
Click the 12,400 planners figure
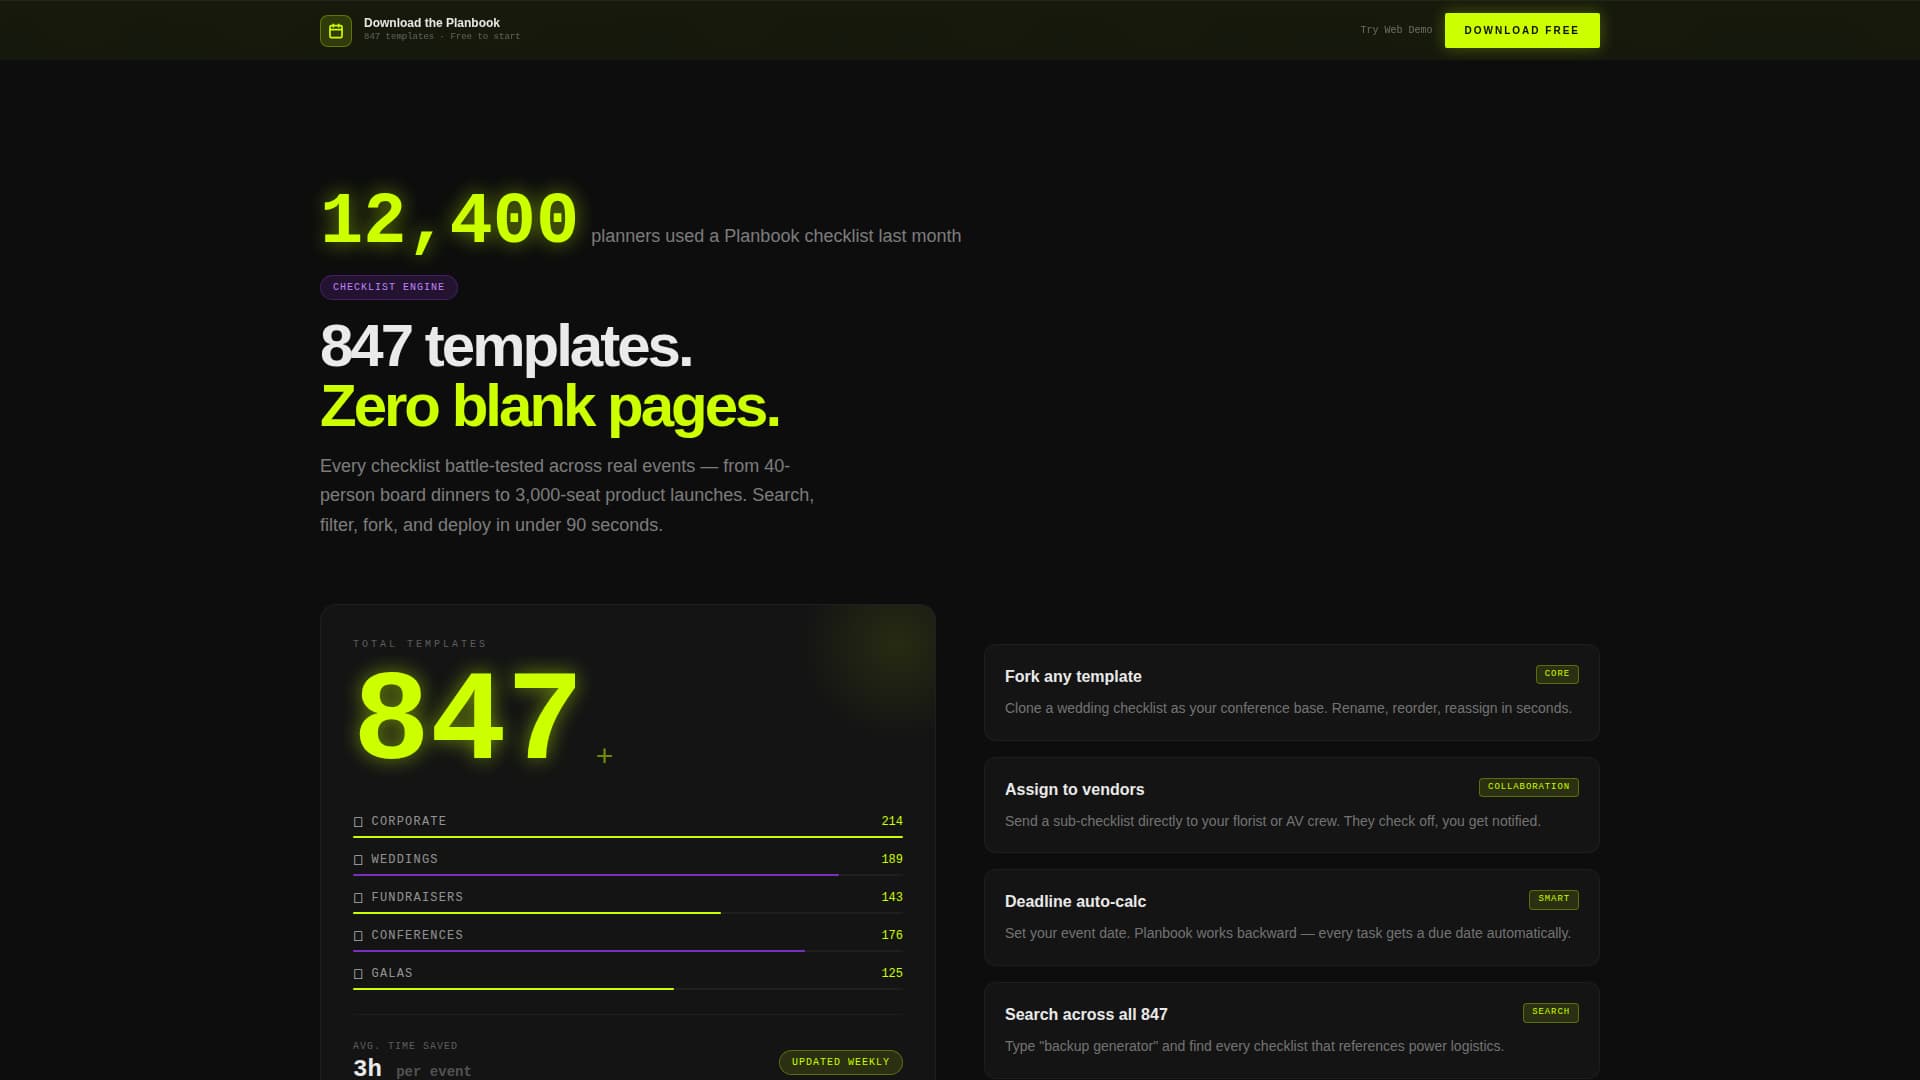point(449,220)
